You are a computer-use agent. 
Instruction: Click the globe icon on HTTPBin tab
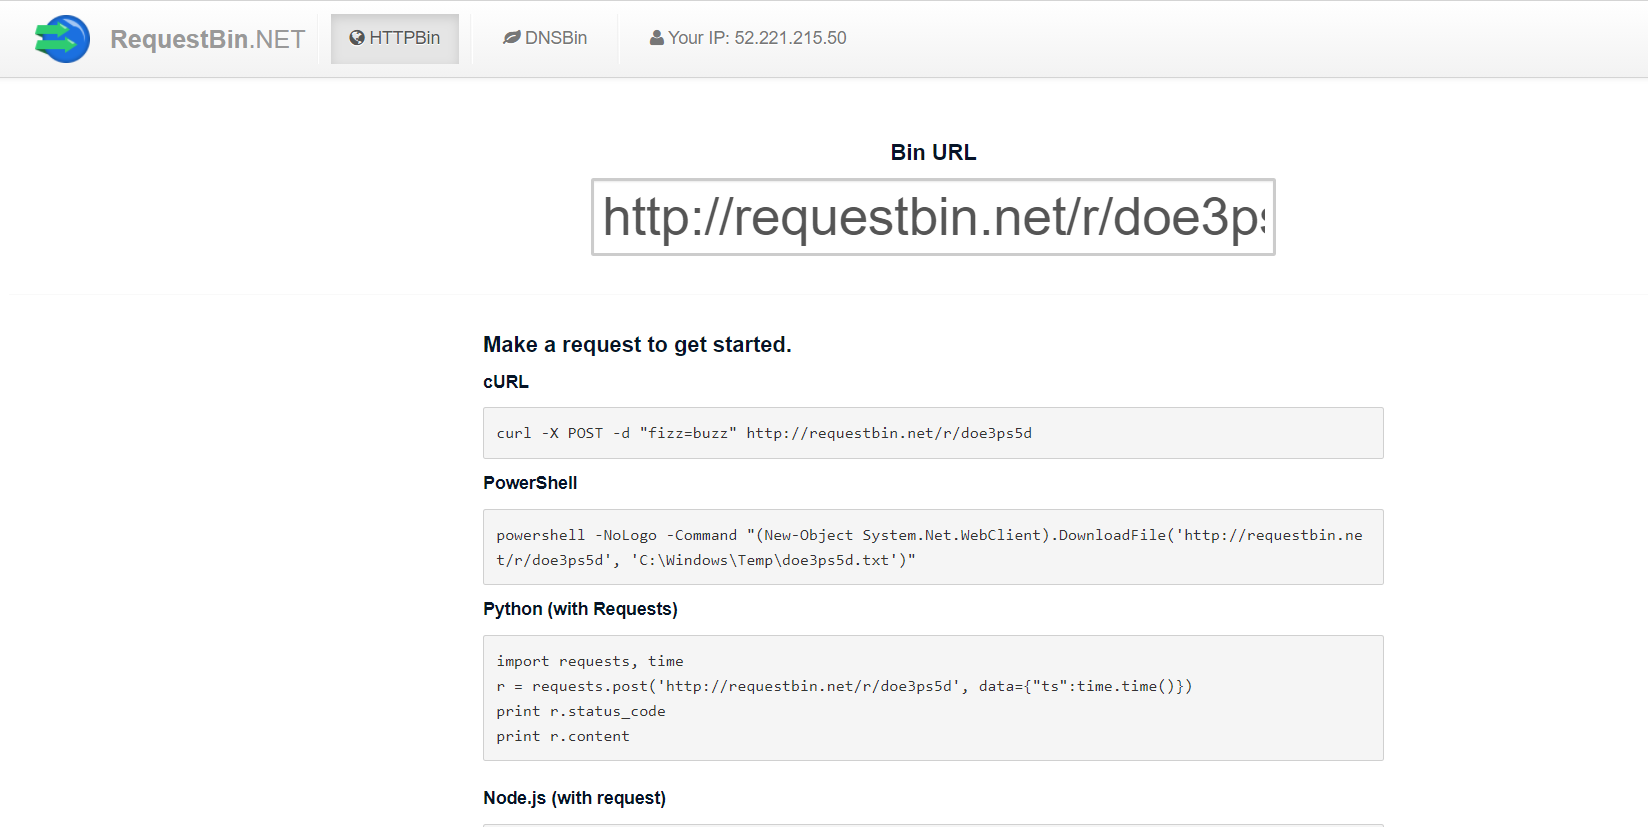click(357, 37)
